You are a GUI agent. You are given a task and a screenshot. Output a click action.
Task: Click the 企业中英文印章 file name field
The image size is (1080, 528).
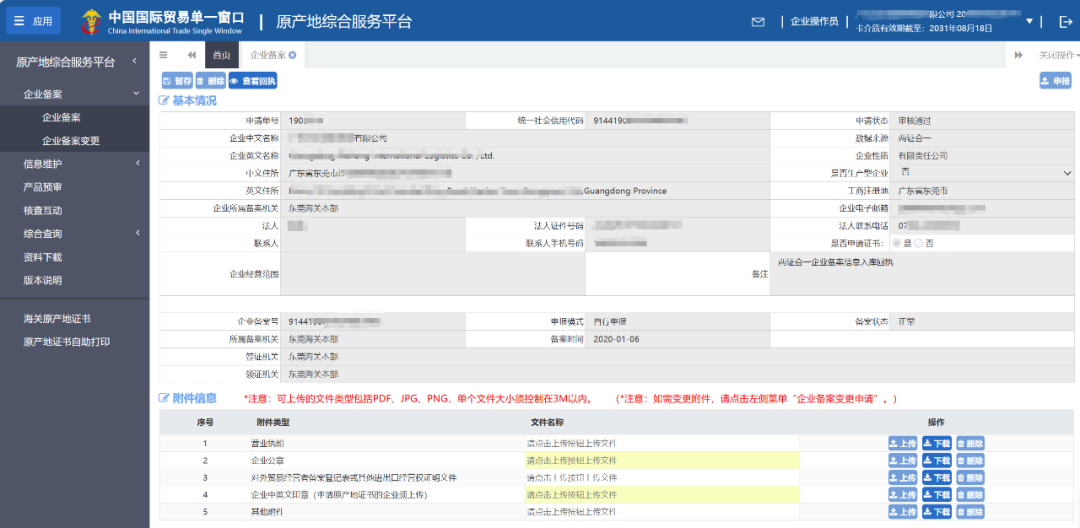pos(661,495)
